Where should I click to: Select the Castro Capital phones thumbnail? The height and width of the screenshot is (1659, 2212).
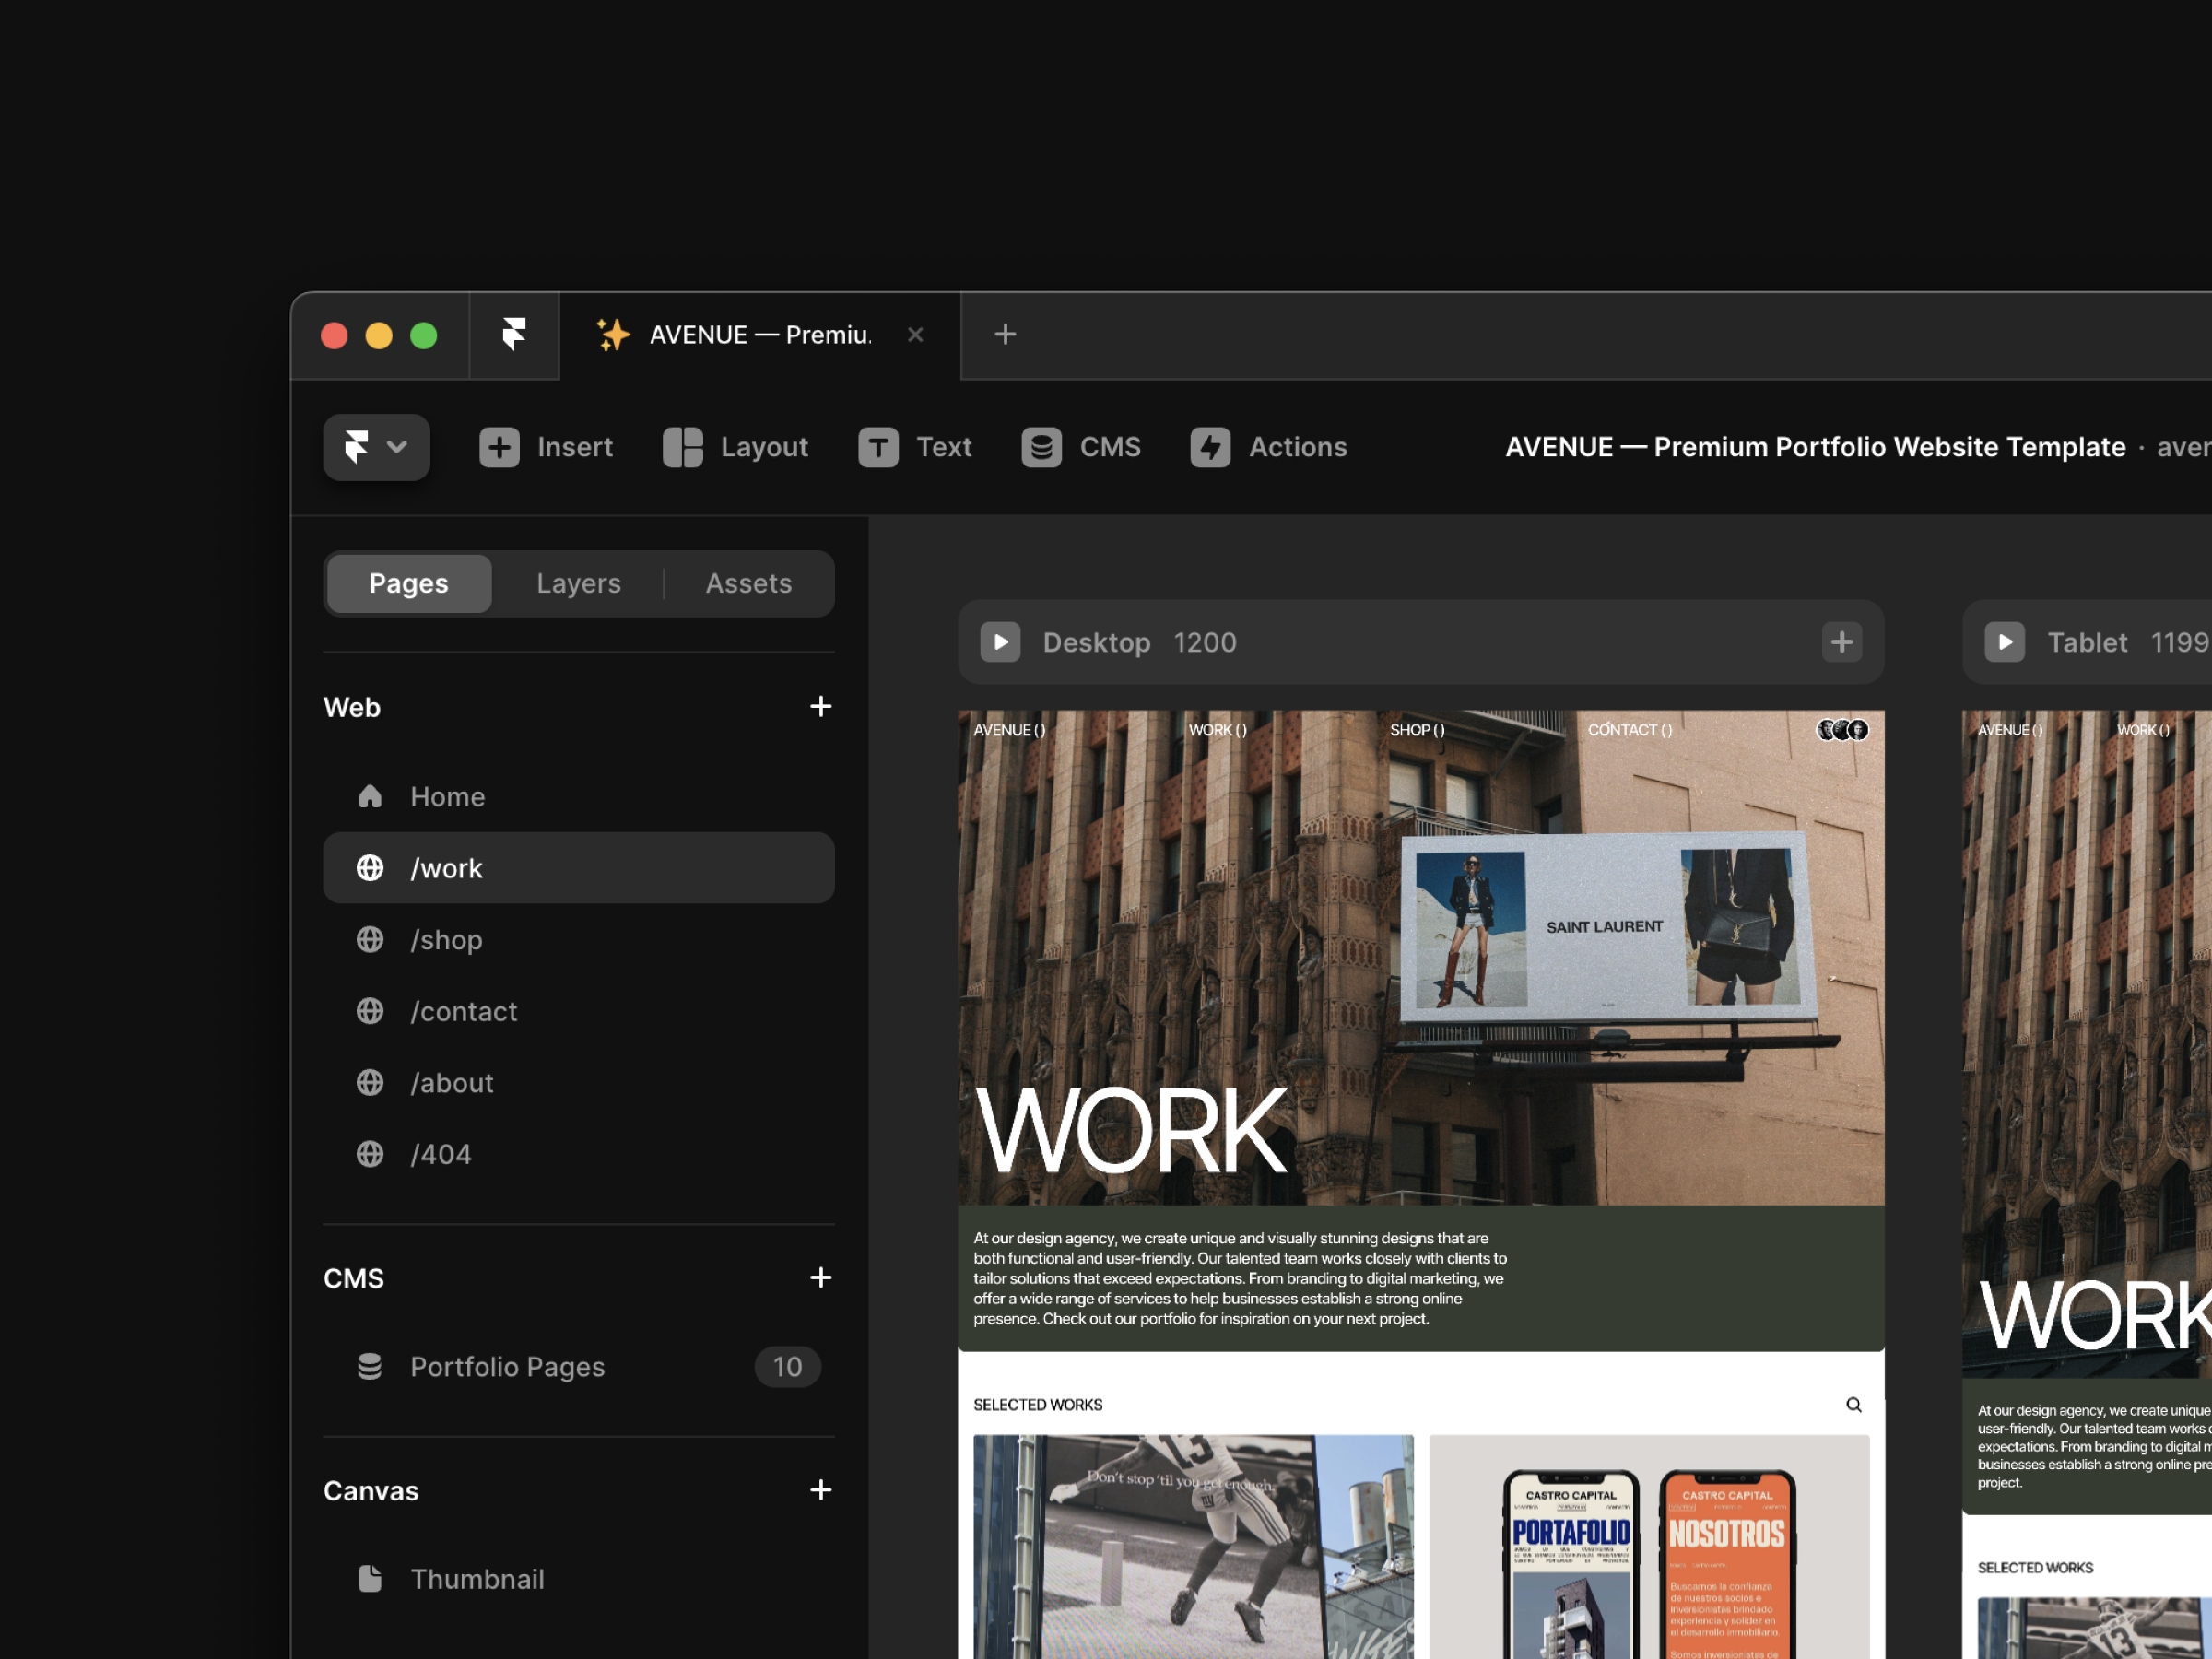pos(1649,1547)
